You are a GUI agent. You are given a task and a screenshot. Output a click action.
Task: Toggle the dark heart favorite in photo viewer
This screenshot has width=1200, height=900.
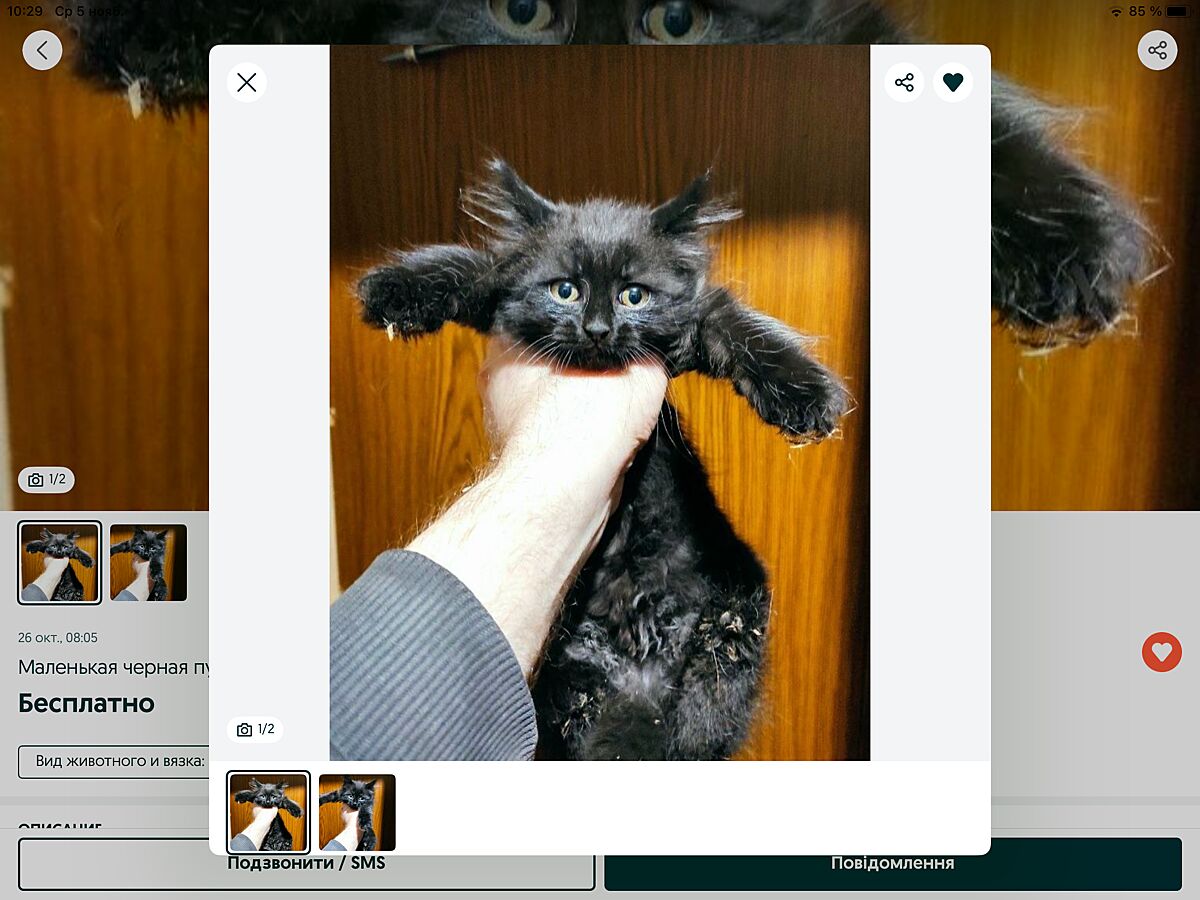pos(953,83)
